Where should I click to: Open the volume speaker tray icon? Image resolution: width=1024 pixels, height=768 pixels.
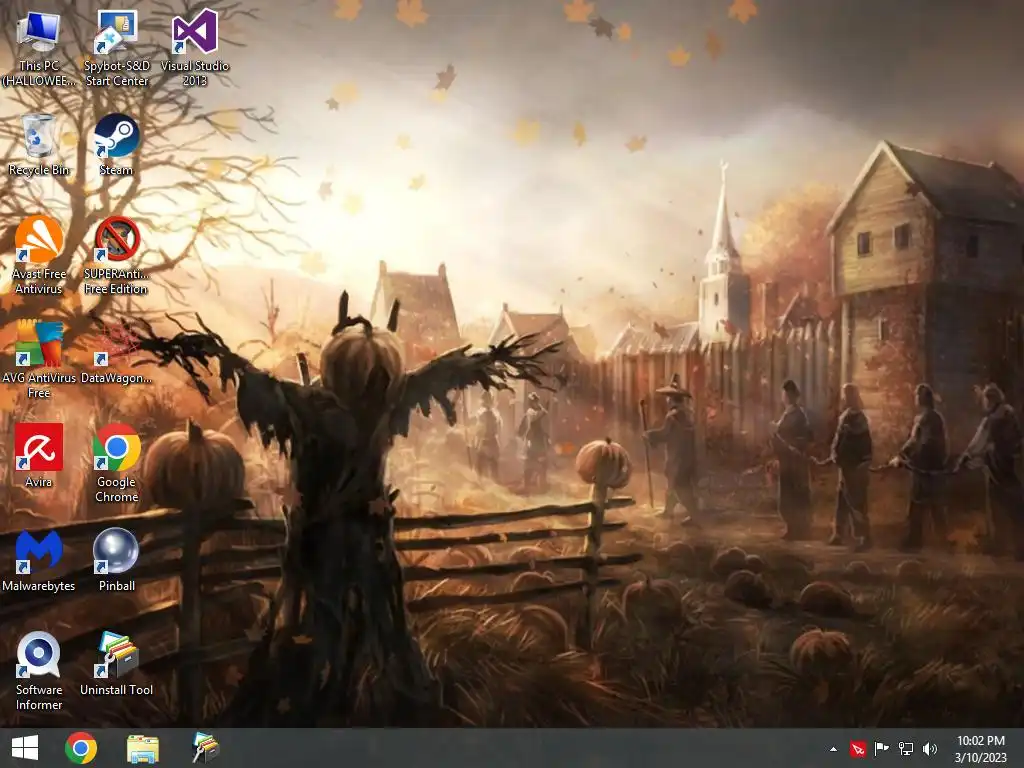coord(929,749)
